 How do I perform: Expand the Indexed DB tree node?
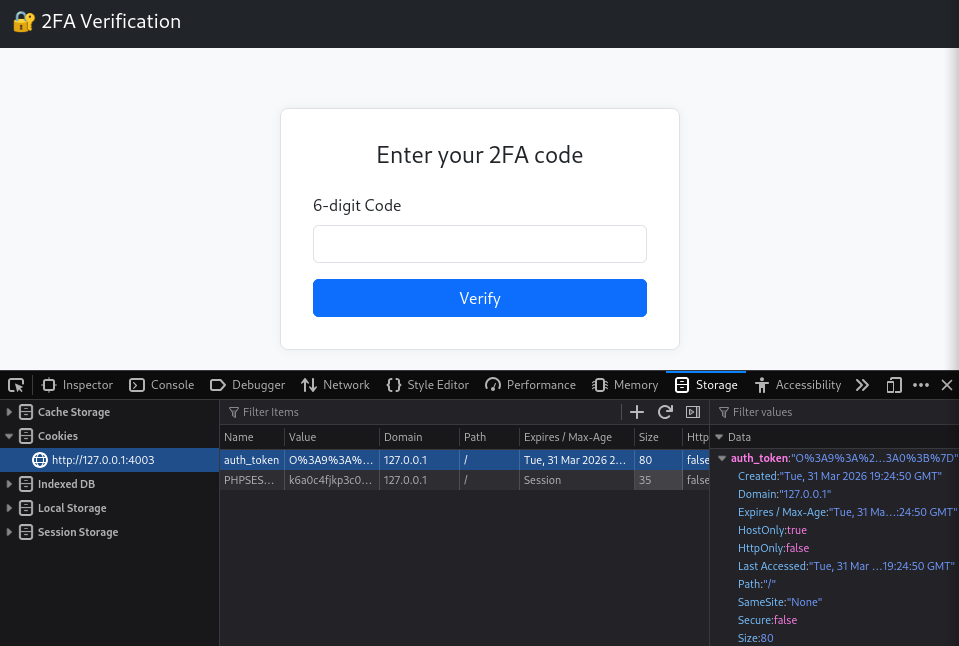pos(9,484)
